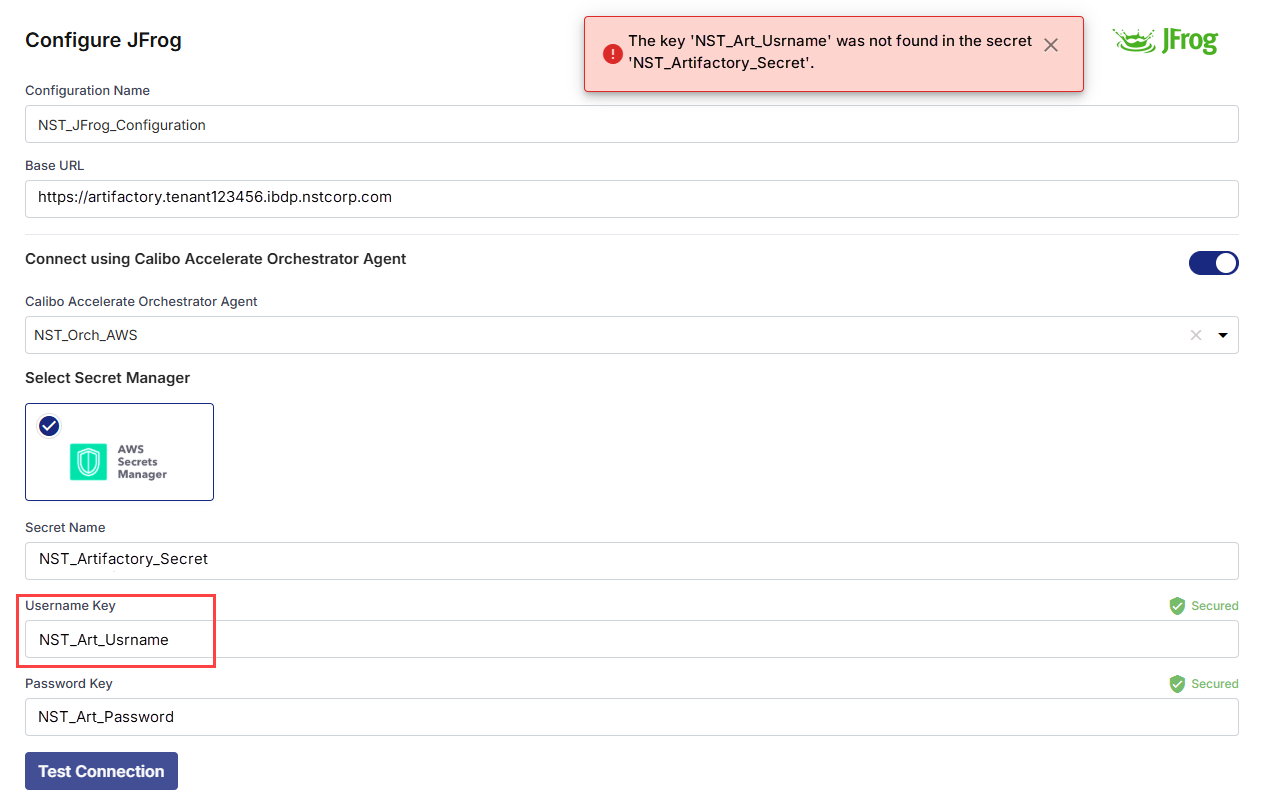Disable Connect using Calibo Accelerate Orchestrator Agent
Screen dimensions: 1263x800
(1213, 263)
